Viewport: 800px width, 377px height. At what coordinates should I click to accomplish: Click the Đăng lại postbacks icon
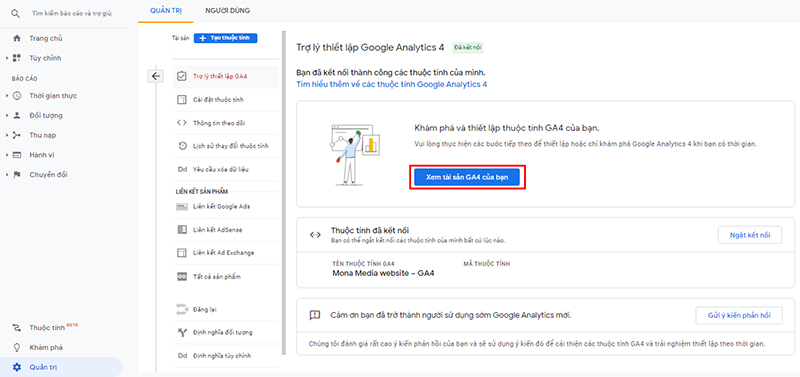[x=182, y=309]
